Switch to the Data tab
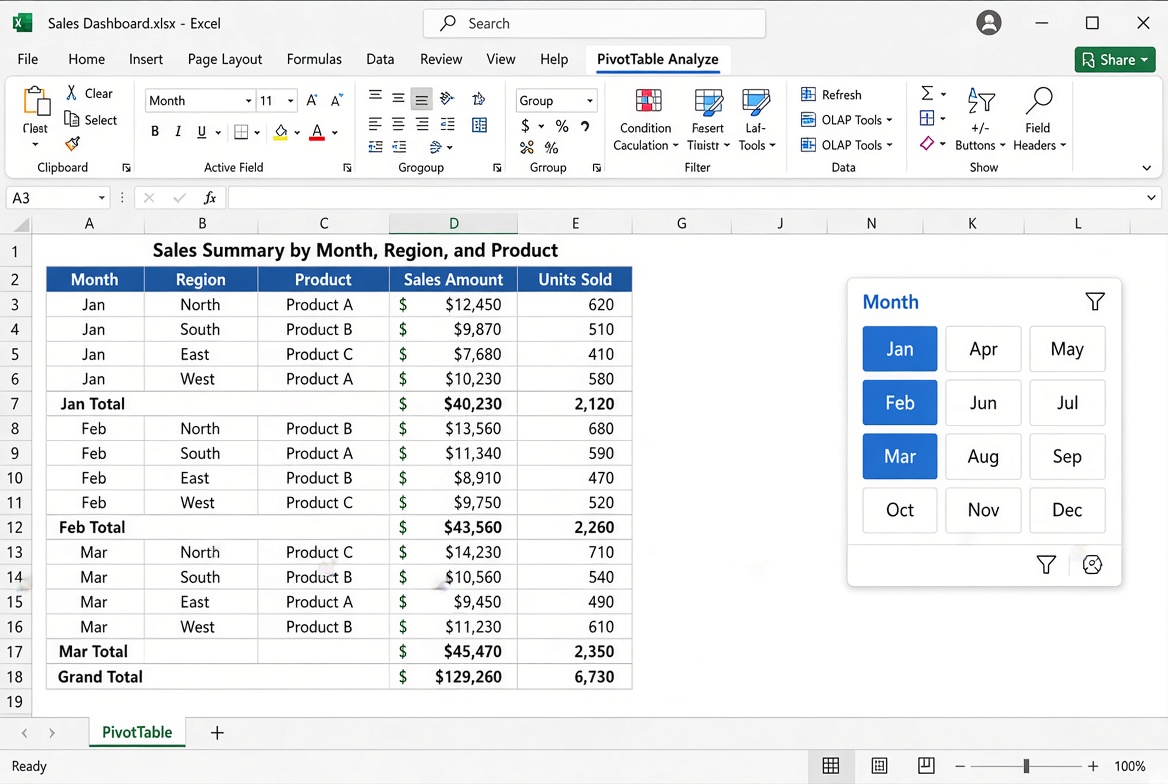The width and height of the screenshot is (1168, 784). click(x=380, y=59)
